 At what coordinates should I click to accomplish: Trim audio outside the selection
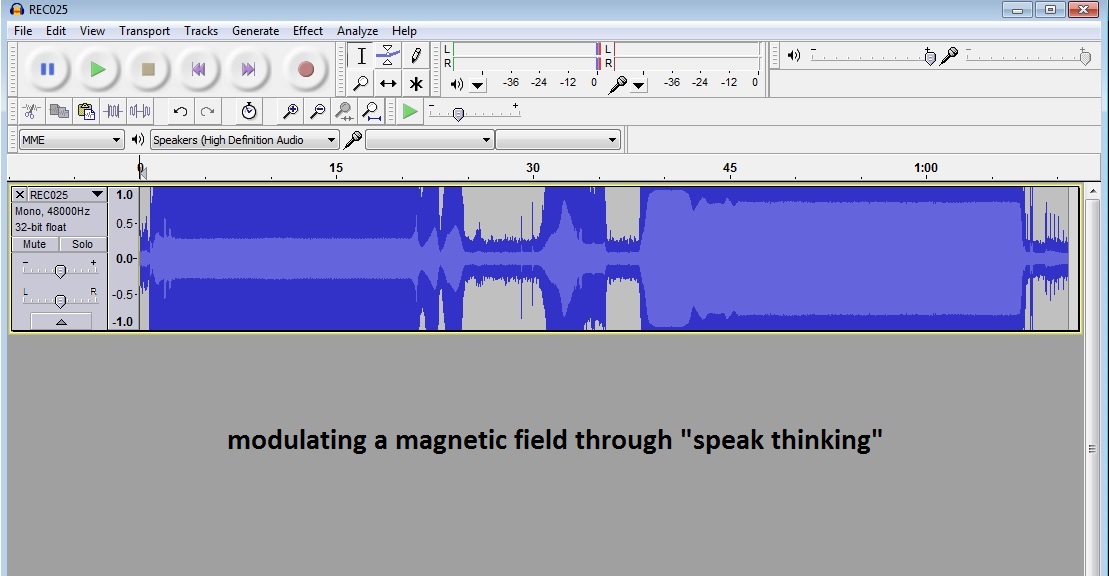113,111
